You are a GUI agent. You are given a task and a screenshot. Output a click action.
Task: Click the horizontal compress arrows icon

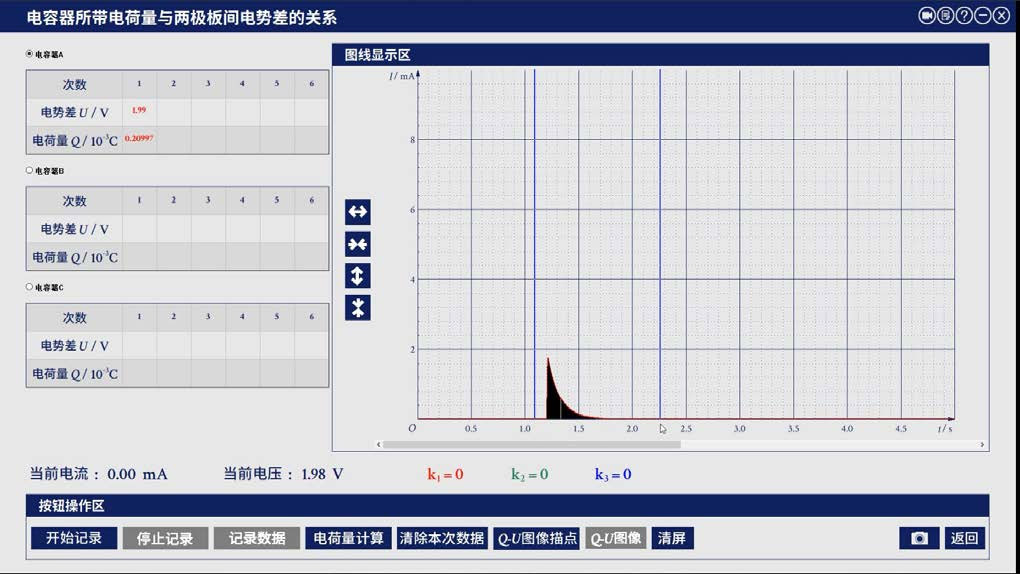[x=357, y=244]
